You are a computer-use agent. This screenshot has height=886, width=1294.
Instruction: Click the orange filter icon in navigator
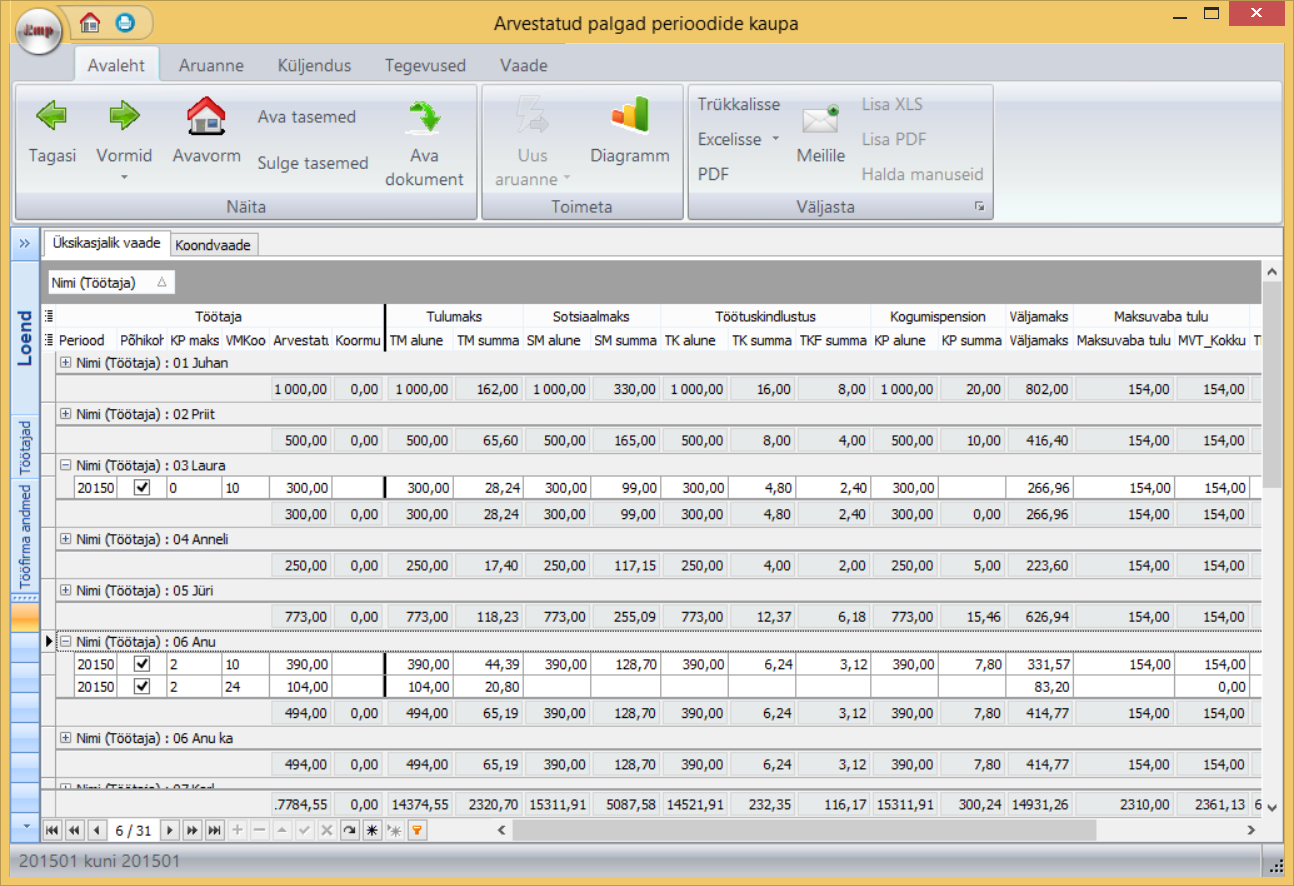tap(417, 830)
